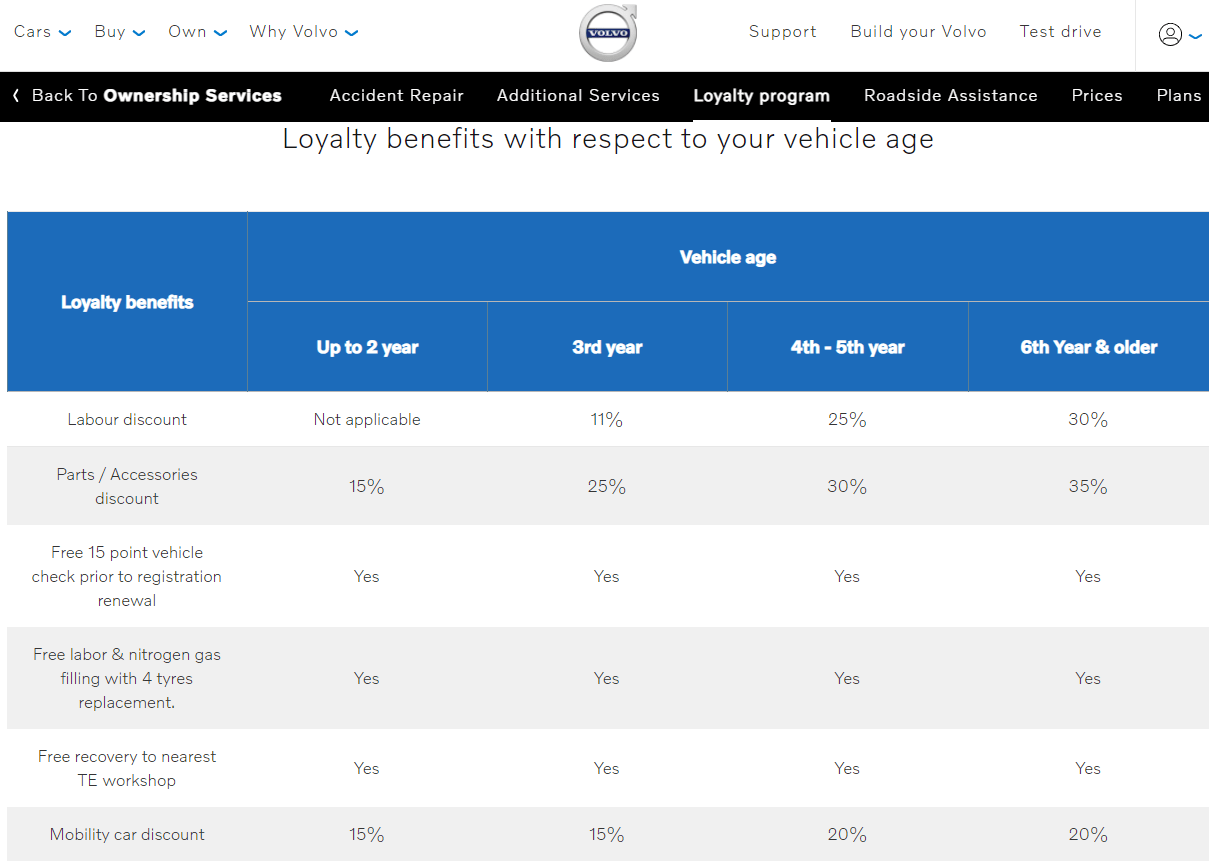Open the Loyalty program section
Viewport: 1209px width, 863px height.
[761, 96]
